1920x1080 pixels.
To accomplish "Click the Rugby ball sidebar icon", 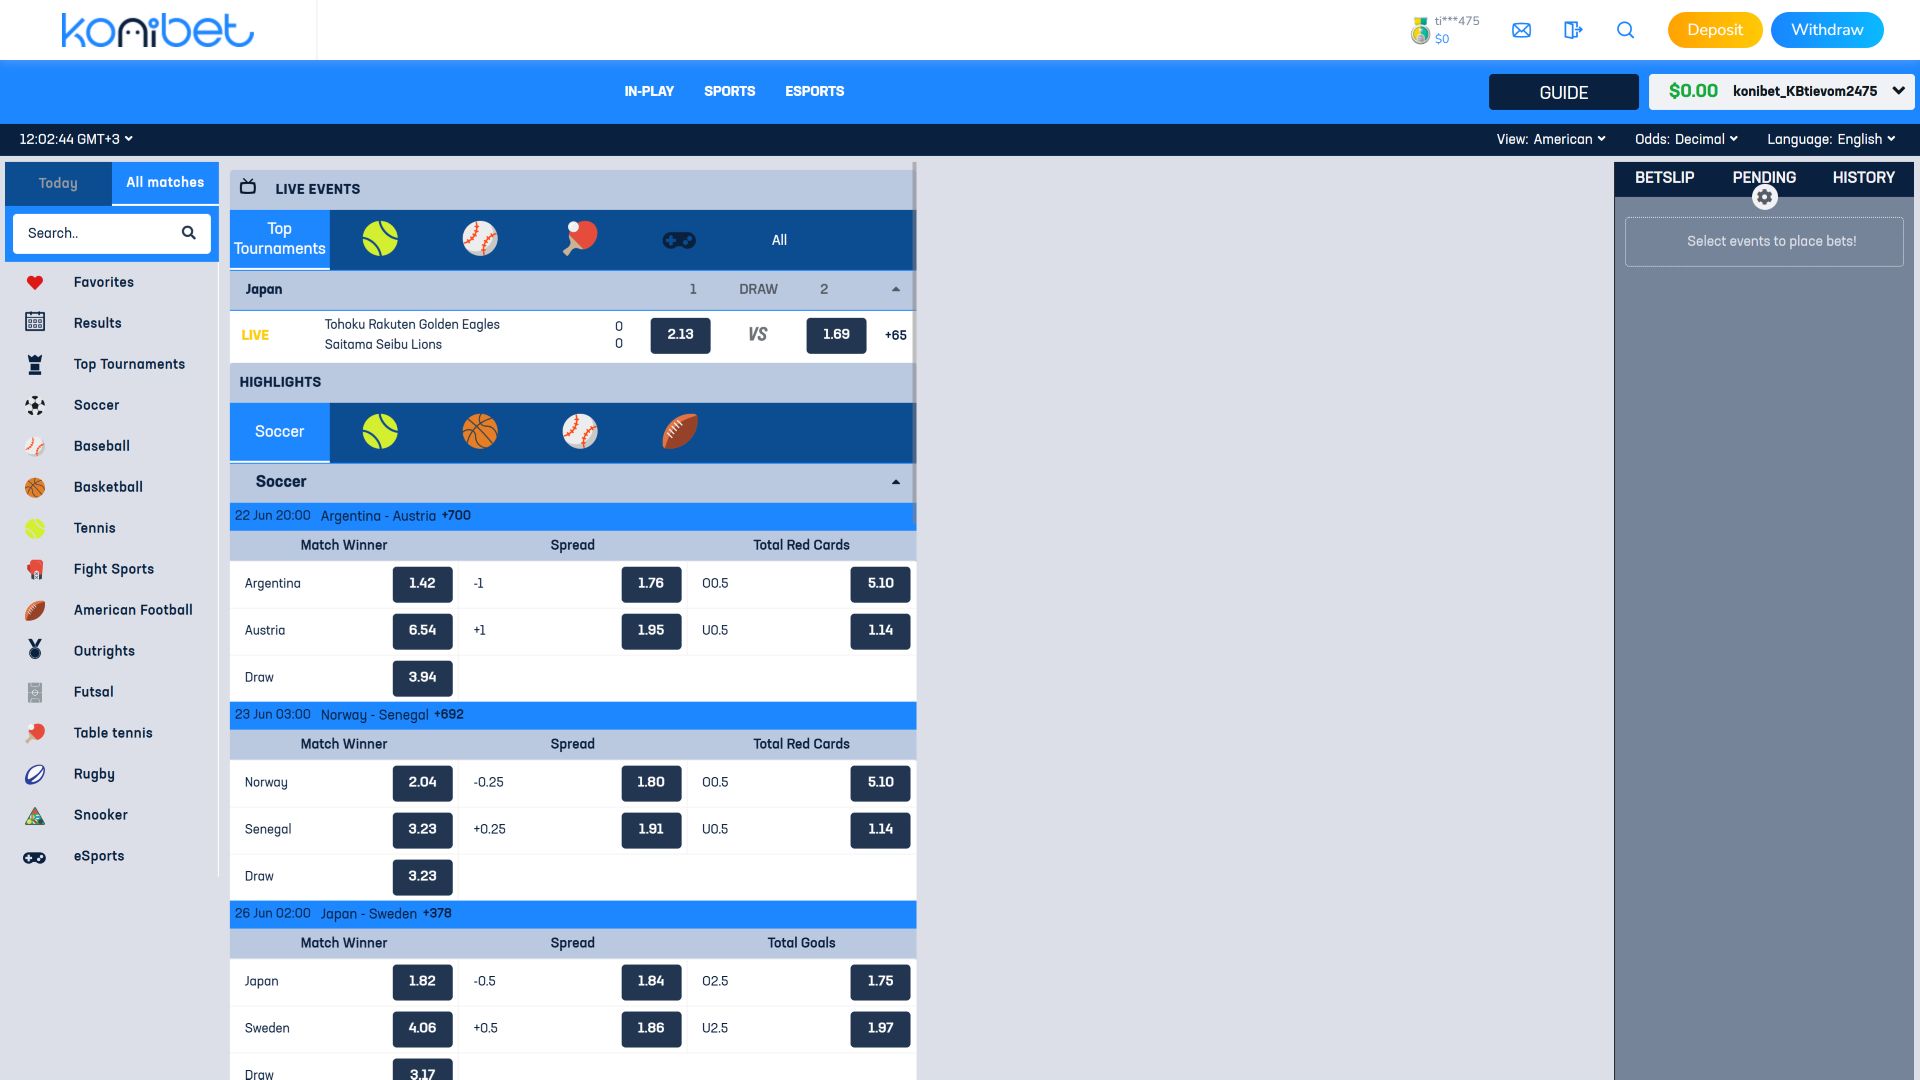I will coord(35,774).
